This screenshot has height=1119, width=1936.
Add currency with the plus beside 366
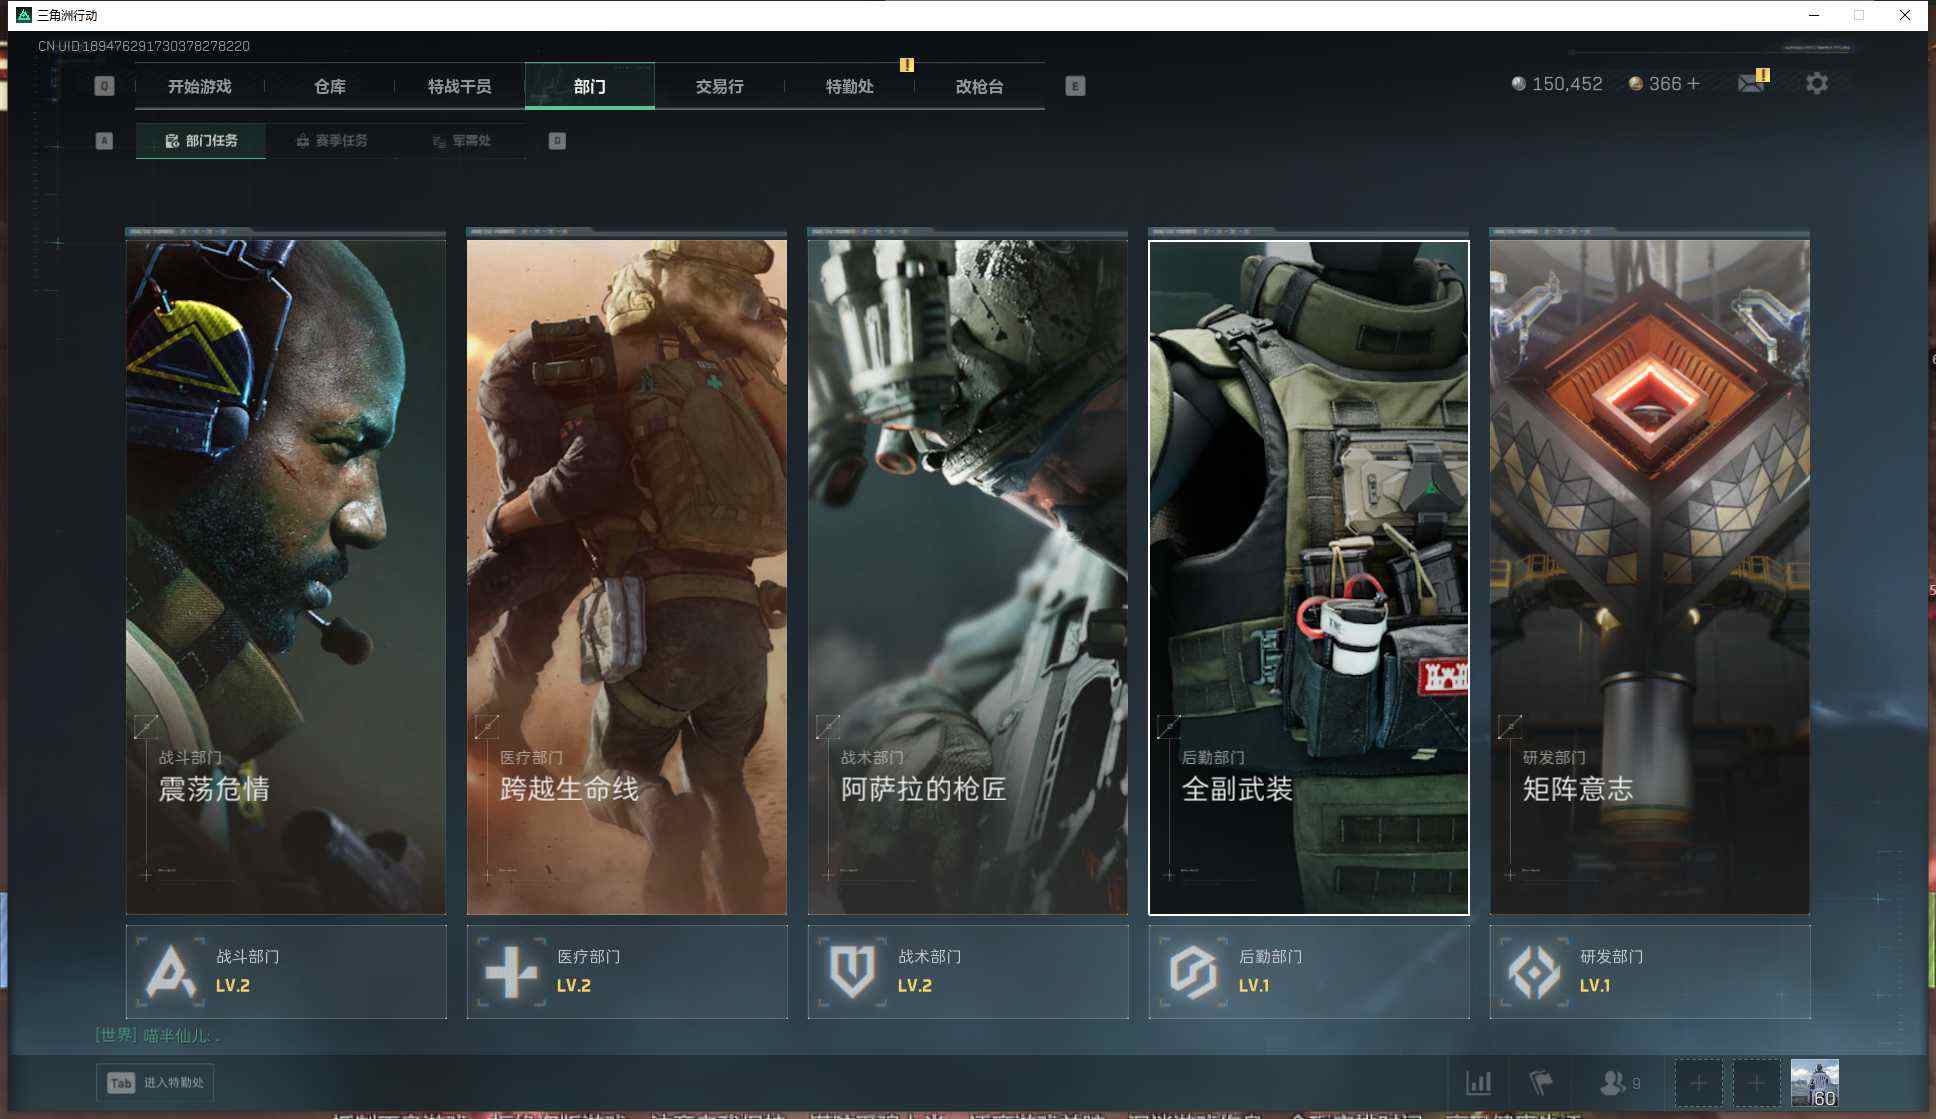1693,84
